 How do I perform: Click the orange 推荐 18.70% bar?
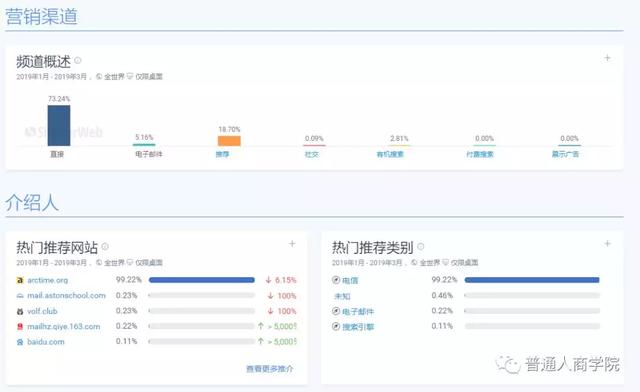(x=229, y=141)
